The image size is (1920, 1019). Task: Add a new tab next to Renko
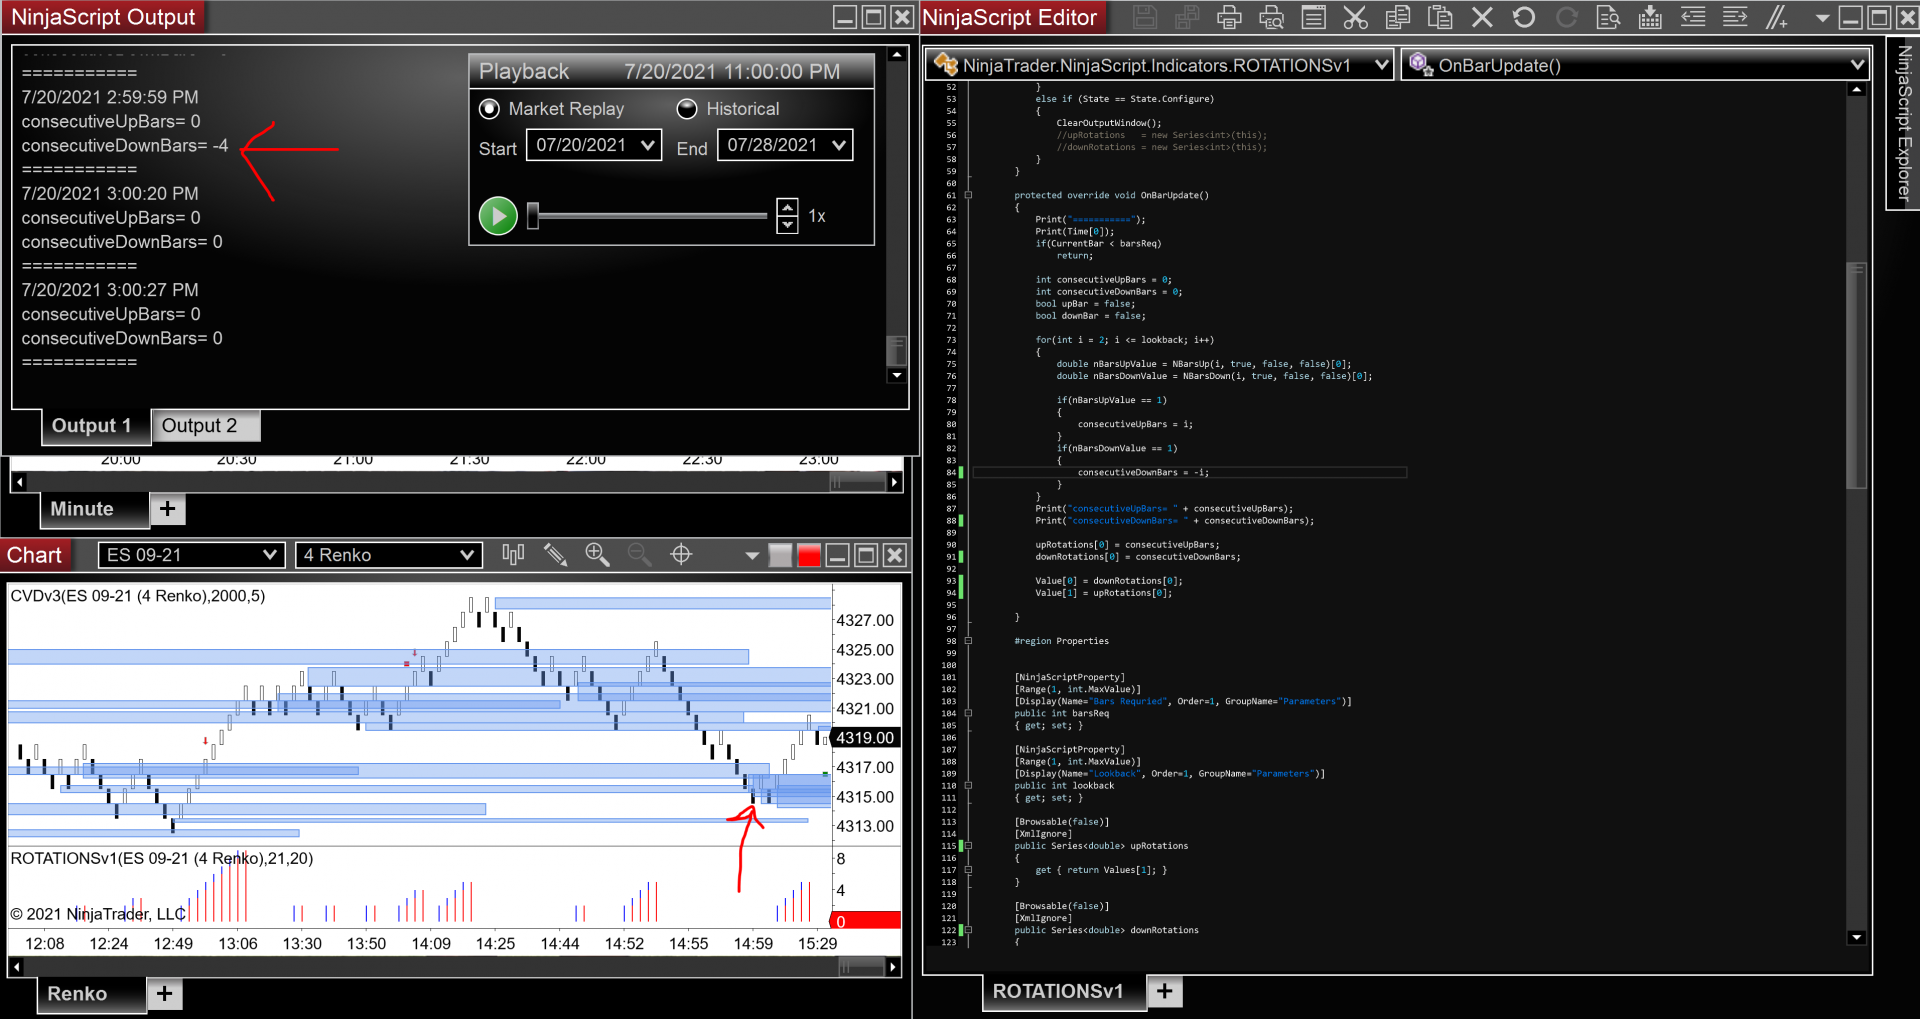[165, 994]
